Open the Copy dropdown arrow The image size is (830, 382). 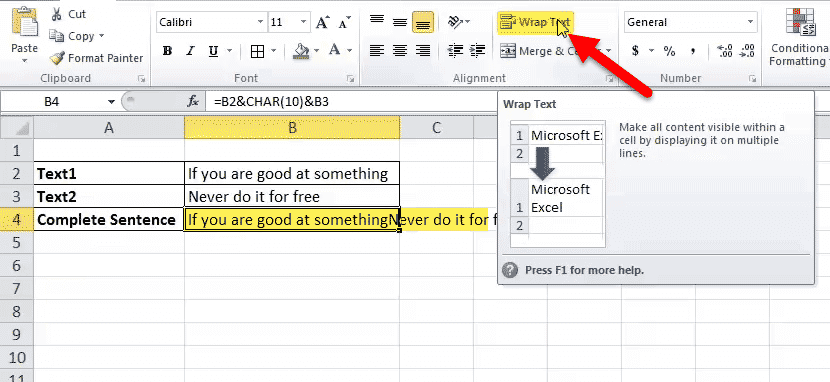click(x=101, y=36)
